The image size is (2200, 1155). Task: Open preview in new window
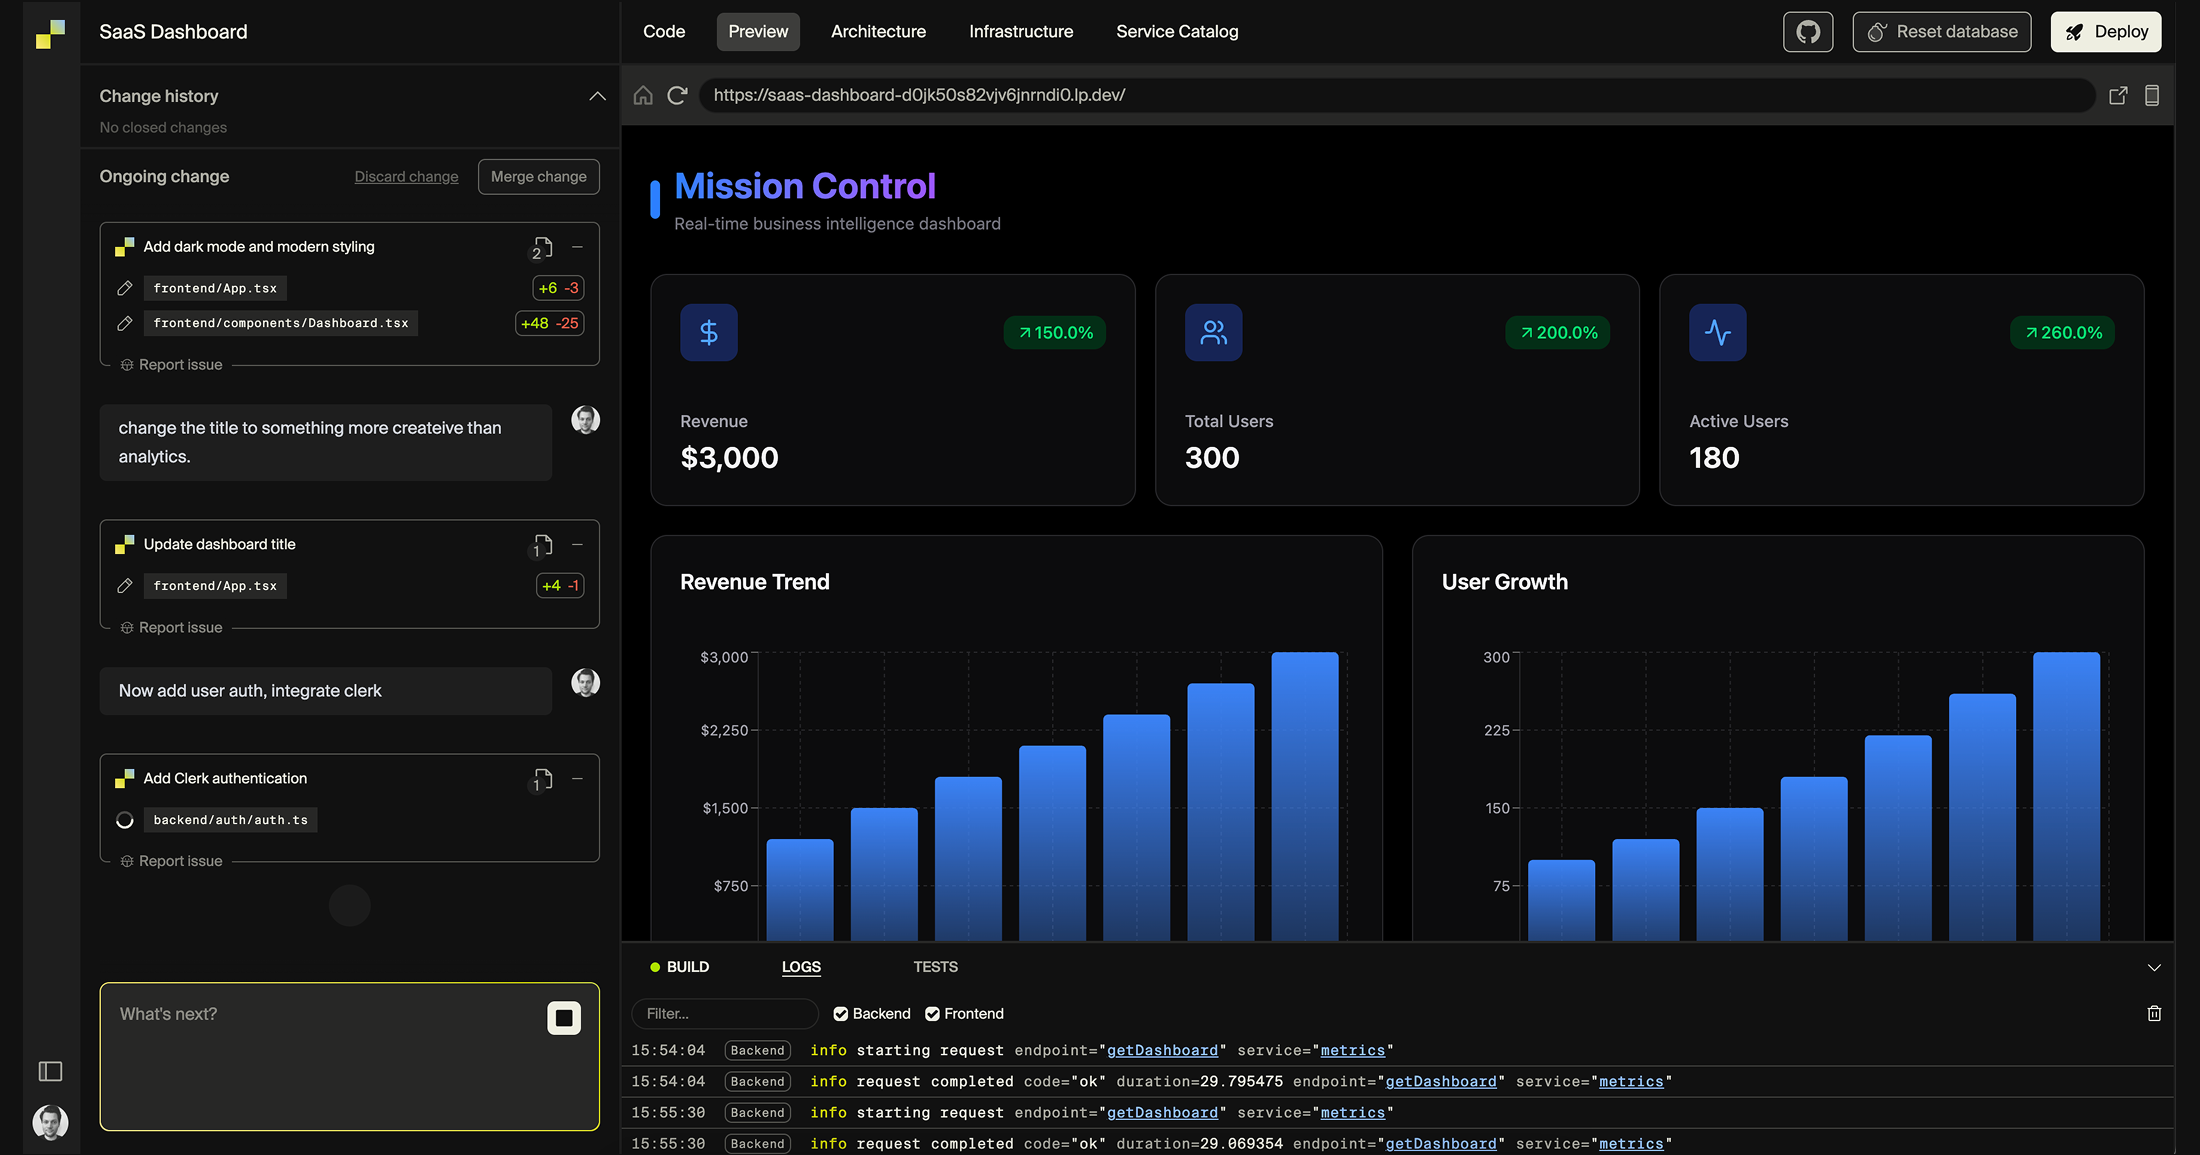click(2118, 95)
